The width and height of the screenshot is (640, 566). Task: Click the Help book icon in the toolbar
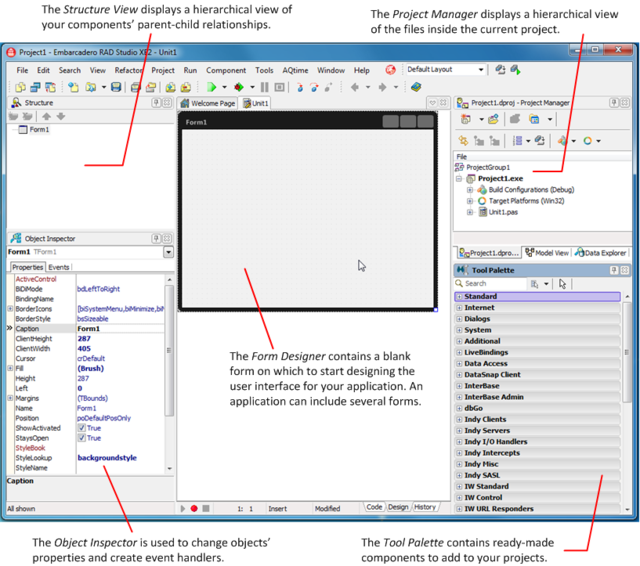click(x=416, y=87)
